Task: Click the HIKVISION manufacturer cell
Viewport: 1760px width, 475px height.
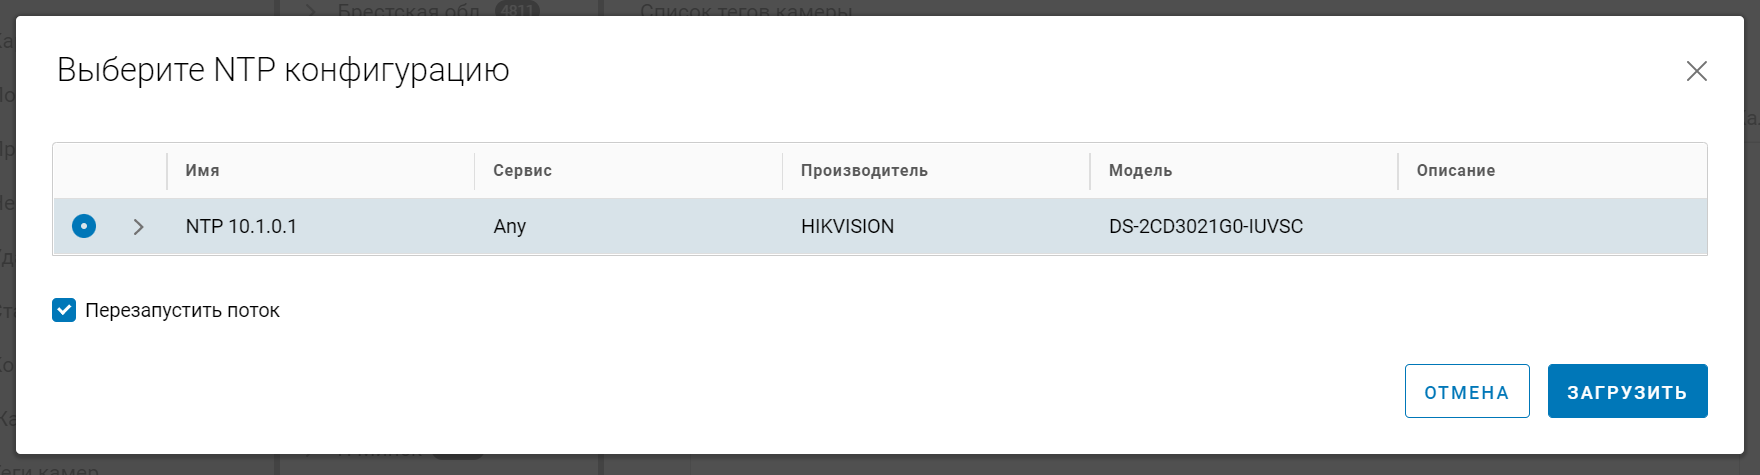Action: tap(847, 227)
